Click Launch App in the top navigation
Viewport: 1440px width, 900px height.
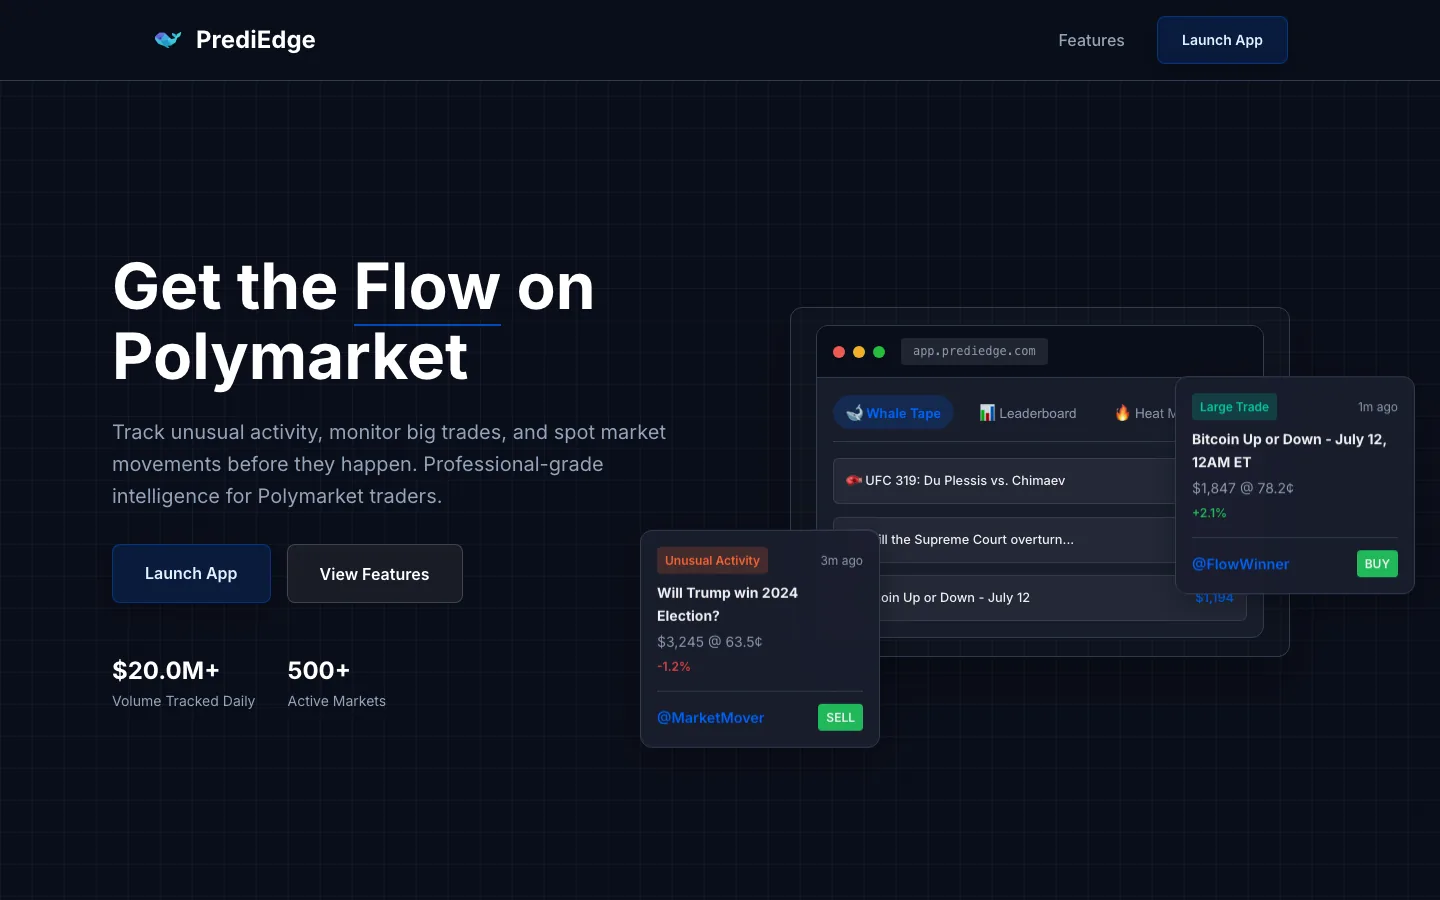pyautogui.click(x=1222, y=40)
